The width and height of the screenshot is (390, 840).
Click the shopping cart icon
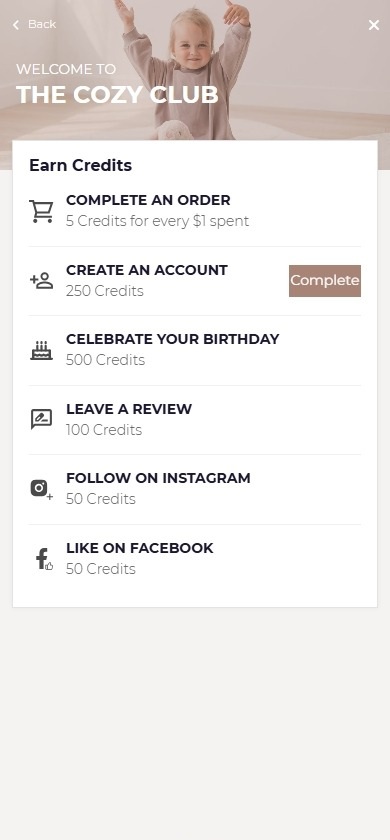coord(41,212)
